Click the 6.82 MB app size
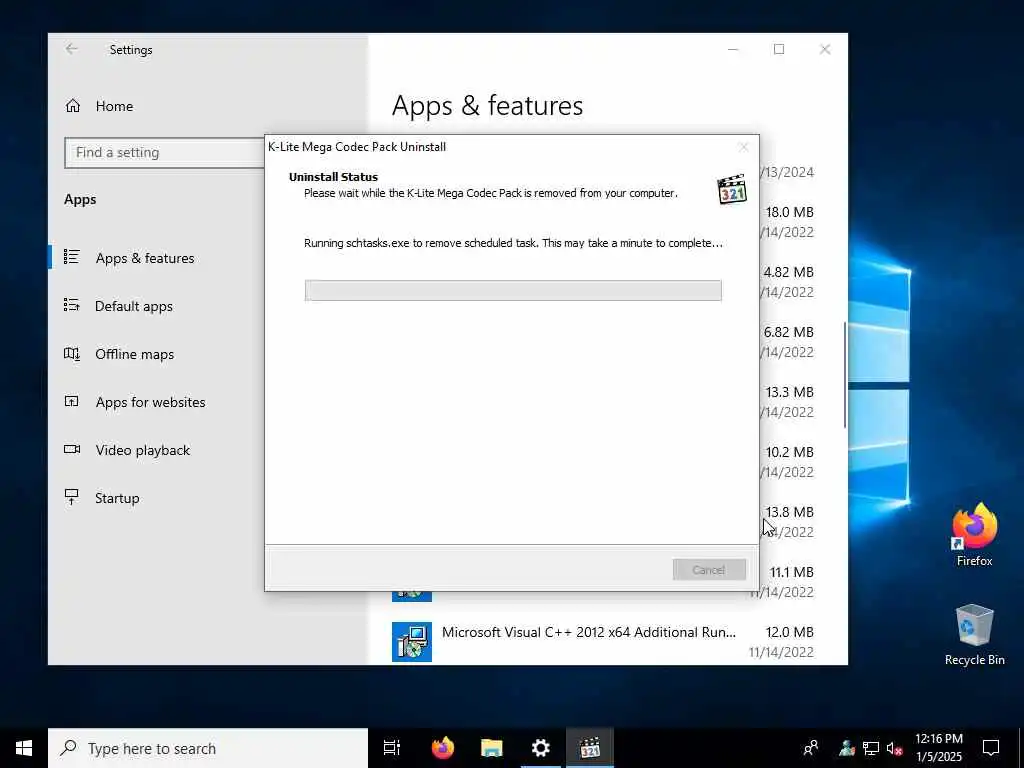Image resolution: width=1024 pixels, height=768 pixels. pyautogui.click(x=788, y=332)
